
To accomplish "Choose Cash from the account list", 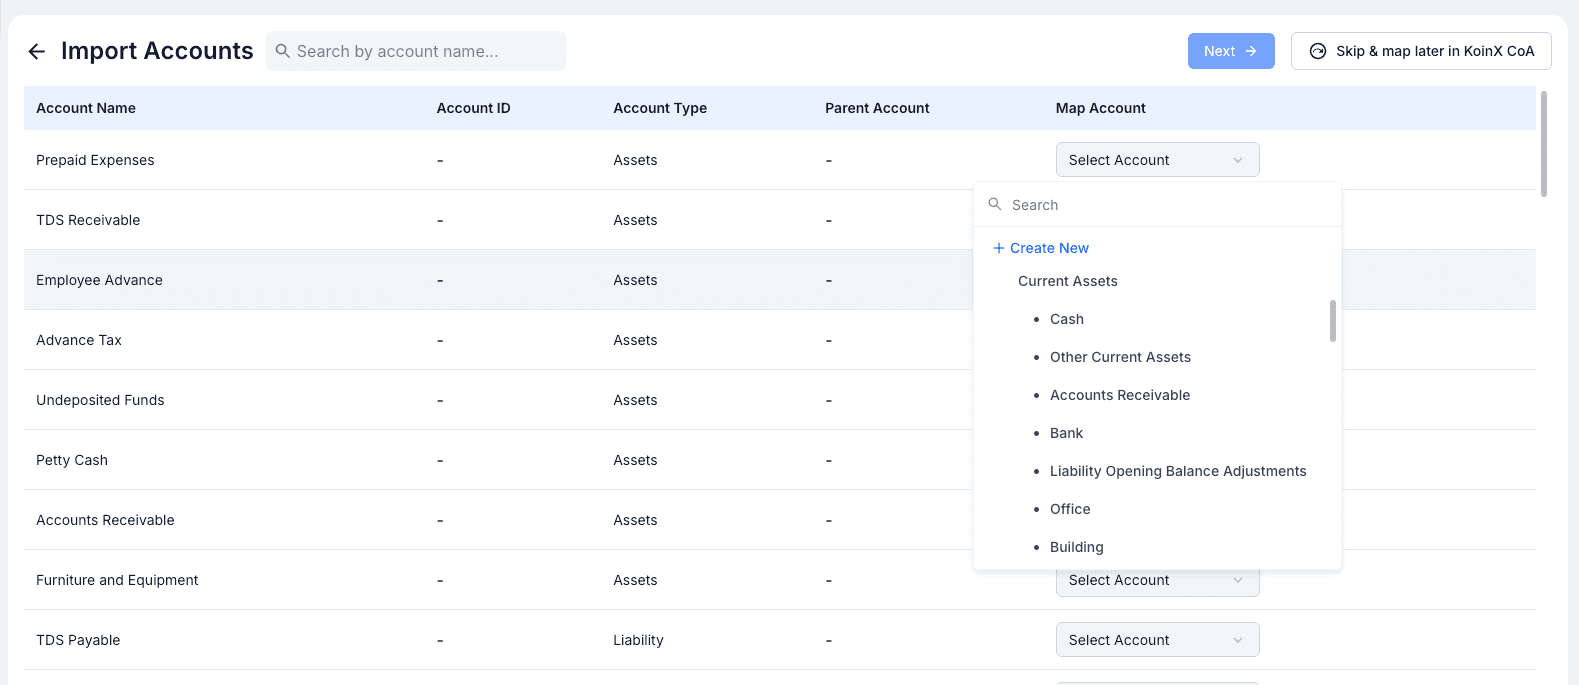I will 1067,319.
